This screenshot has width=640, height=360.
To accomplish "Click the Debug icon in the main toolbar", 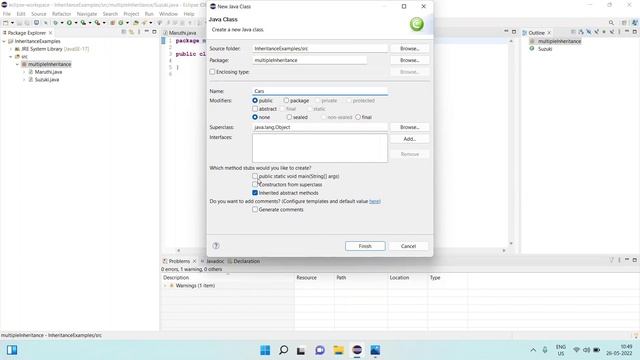I will 56,23.
